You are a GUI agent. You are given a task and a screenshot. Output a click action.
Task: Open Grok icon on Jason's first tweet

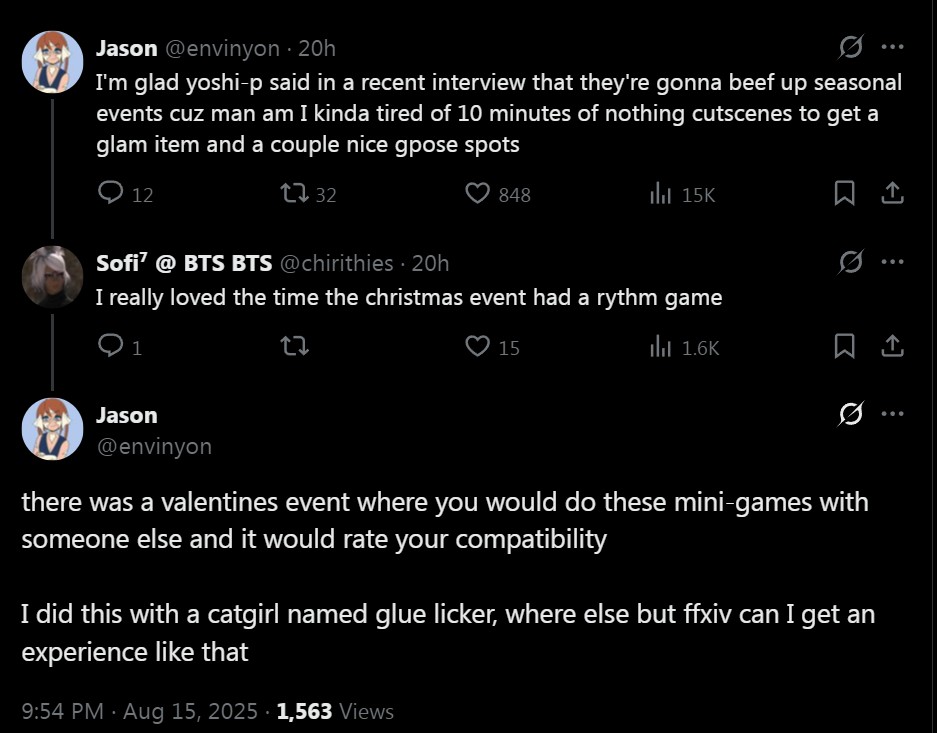click(851, 47)
